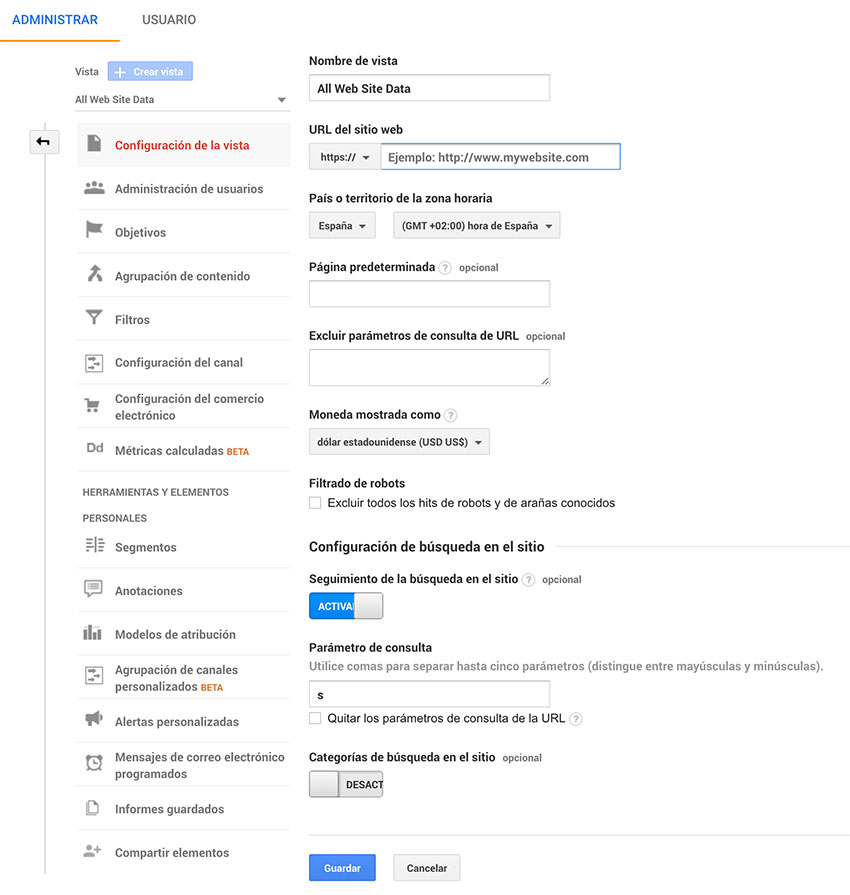Image resolution: width=850 pixels, height=895 pixels.
Task: Open the Modelos de atribución bar chart icon
Action: (94, 634)
